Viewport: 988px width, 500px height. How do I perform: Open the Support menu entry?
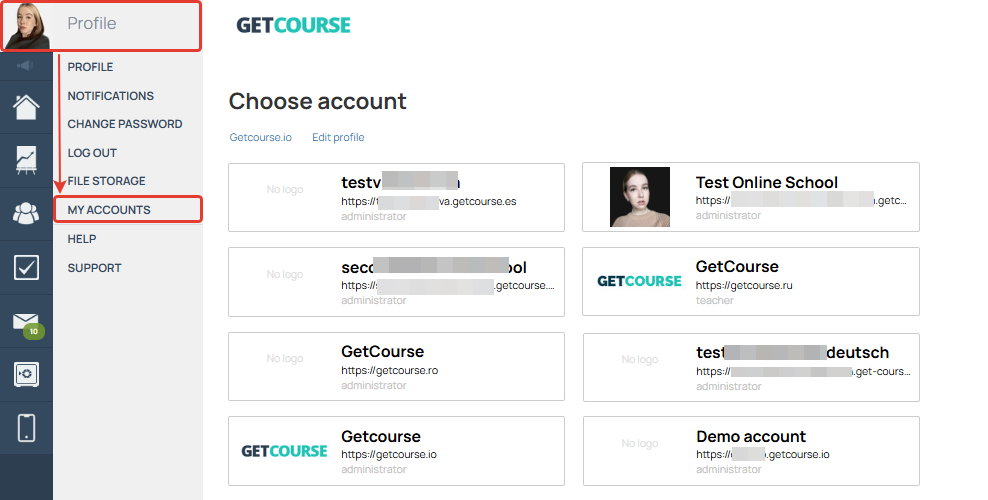pos(95,268)
